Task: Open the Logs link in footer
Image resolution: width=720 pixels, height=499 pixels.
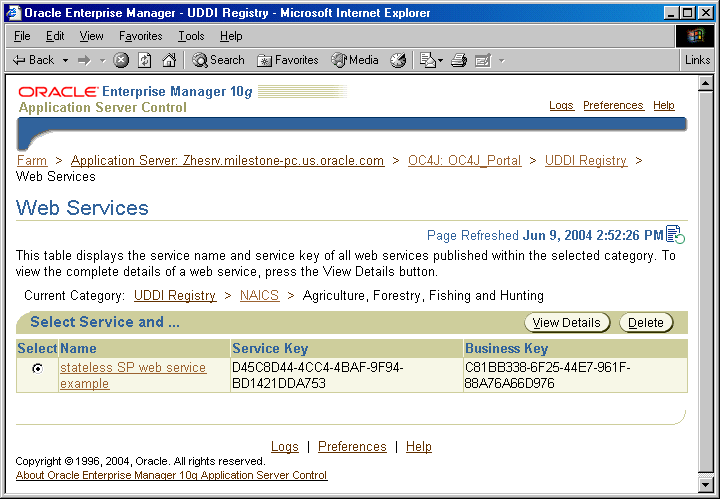Action: (x=285, y=447)
